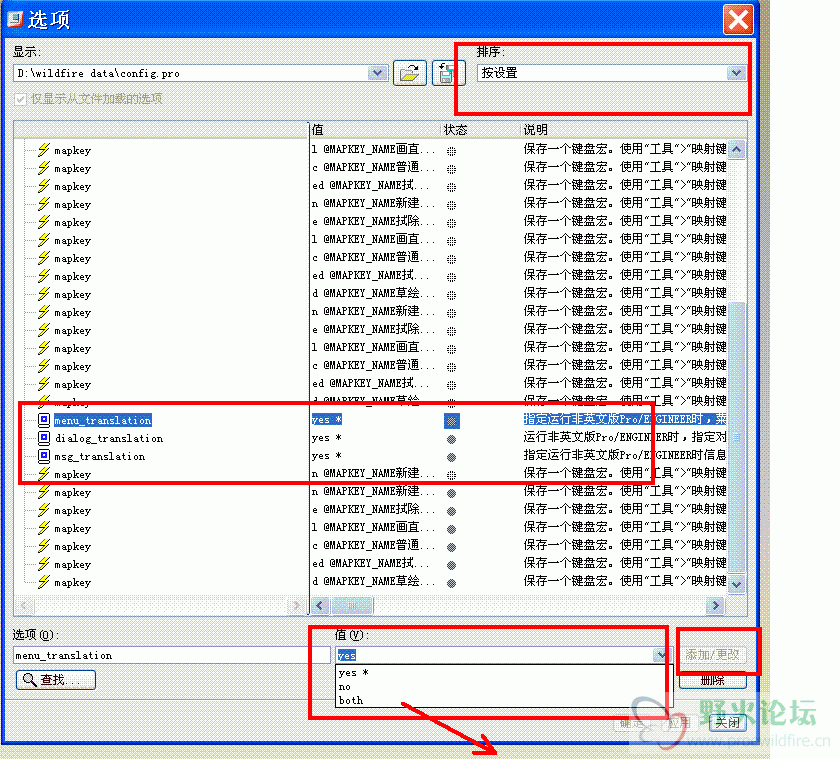Focus the 值 value input showing yes
The height and width of the screenshot is (759, 840).
[x=494, y=655]
